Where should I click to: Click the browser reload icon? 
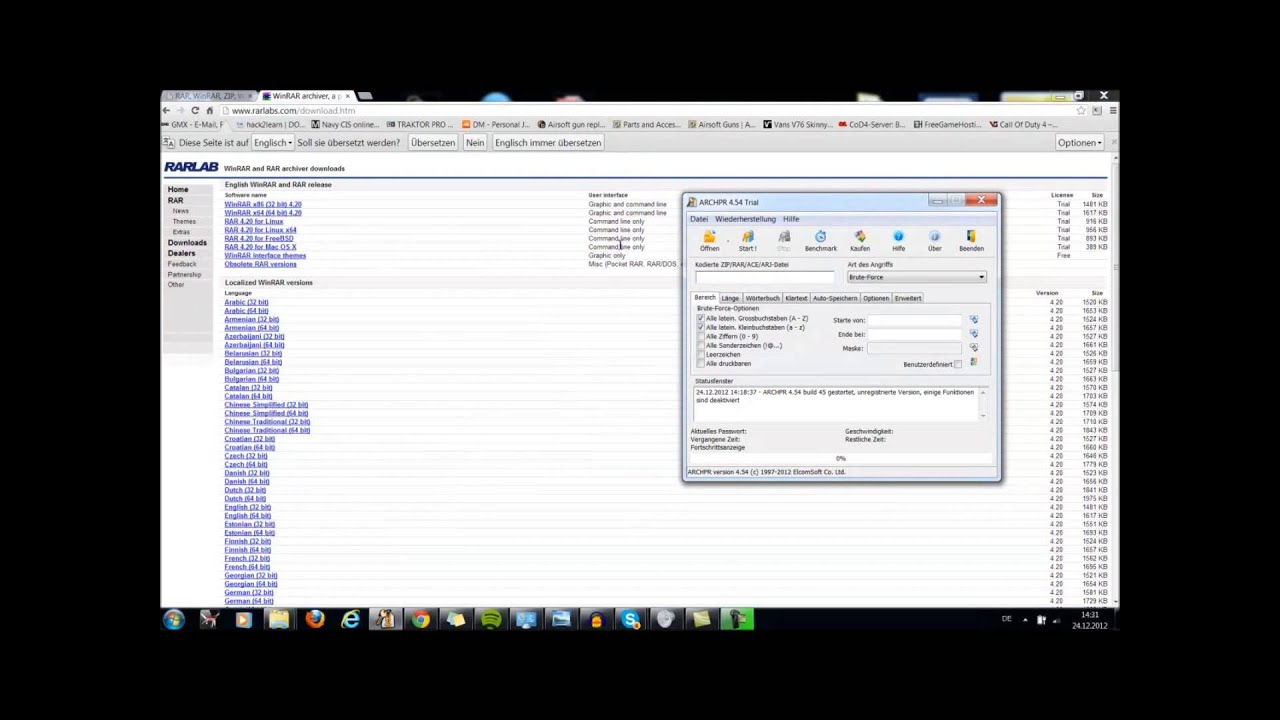point(195,110)
